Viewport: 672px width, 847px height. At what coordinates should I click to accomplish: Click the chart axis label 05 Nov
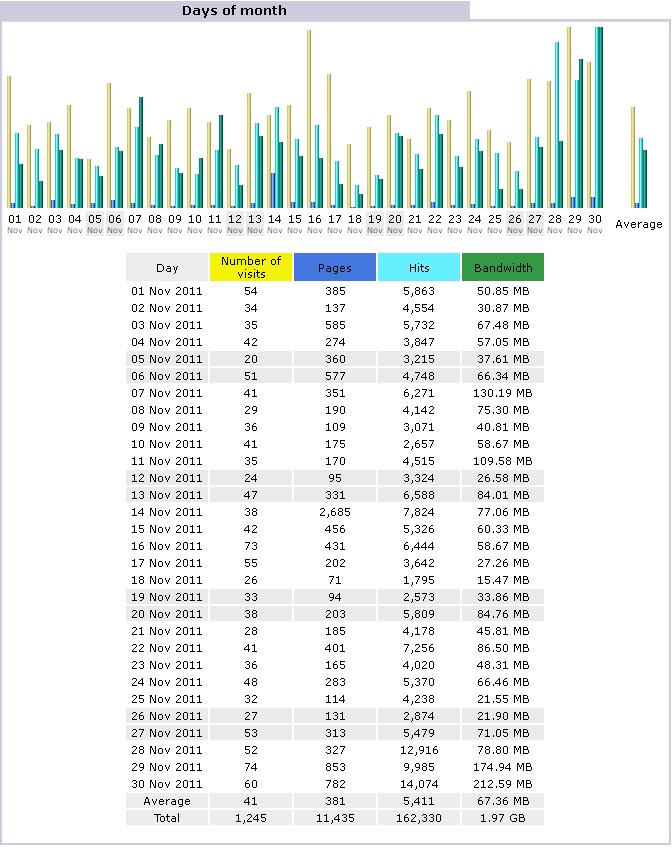click(x=95, y=224)
